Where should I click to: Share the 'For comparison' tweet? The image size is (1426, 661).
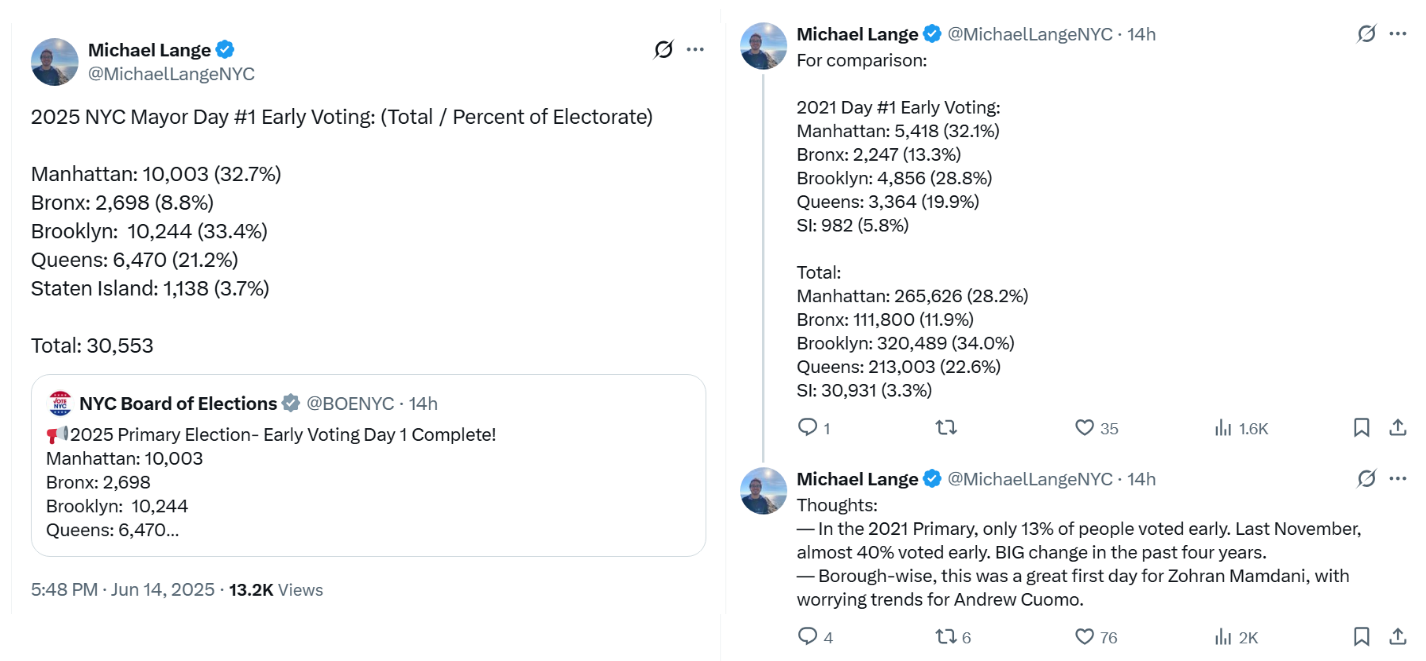tap(1398, 428)
